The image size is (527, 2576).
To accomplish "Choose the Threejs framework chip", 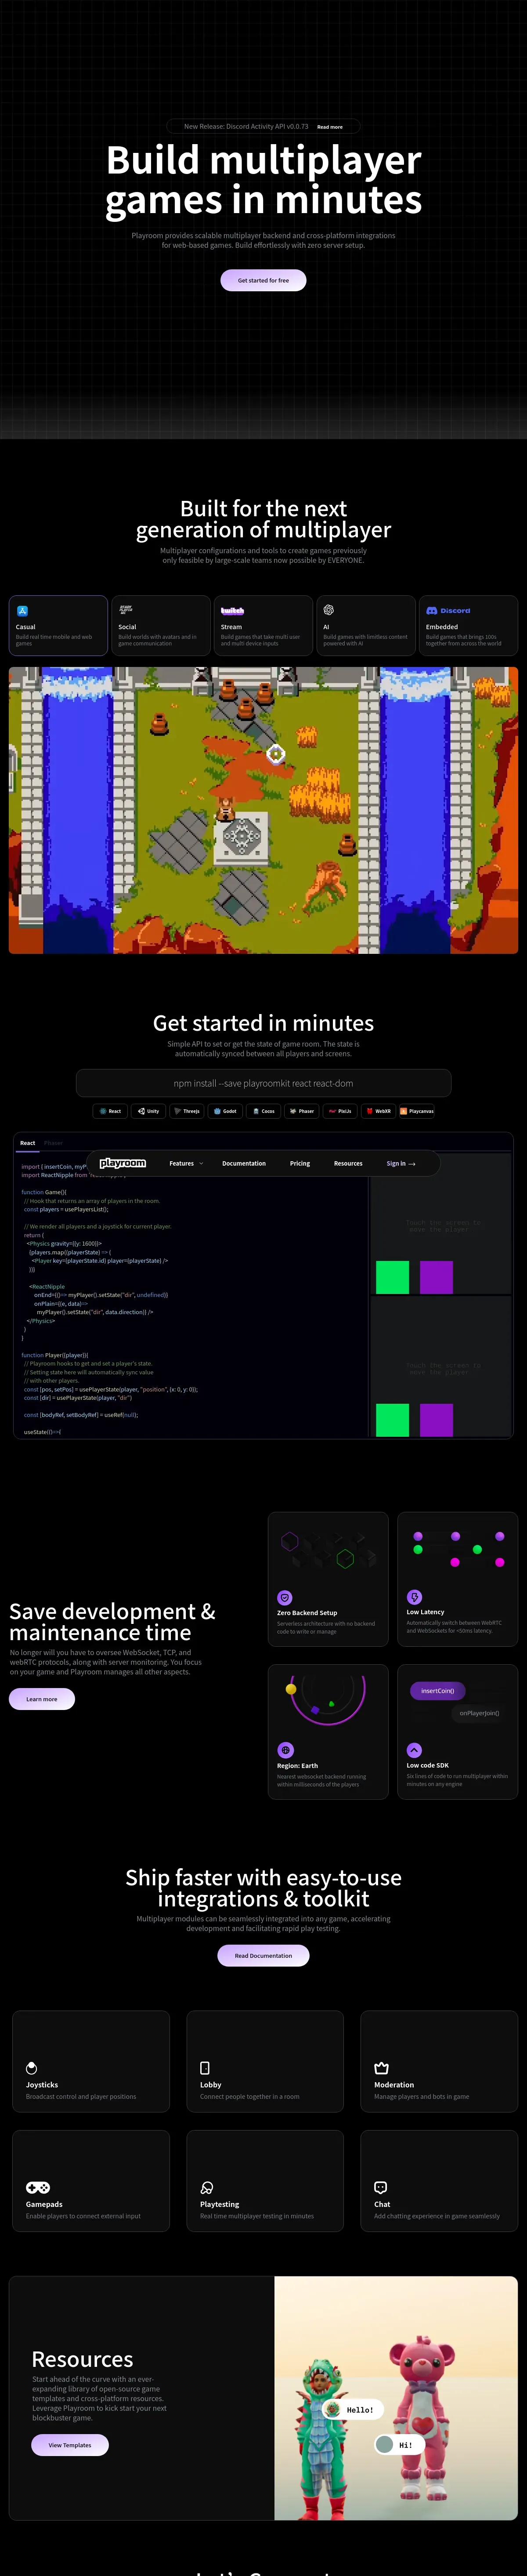I will 187,1111.
